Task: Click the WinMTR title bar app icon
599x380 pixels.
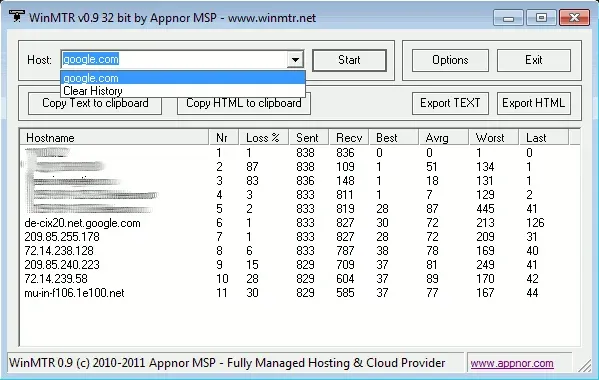Action: click(16, 16)
